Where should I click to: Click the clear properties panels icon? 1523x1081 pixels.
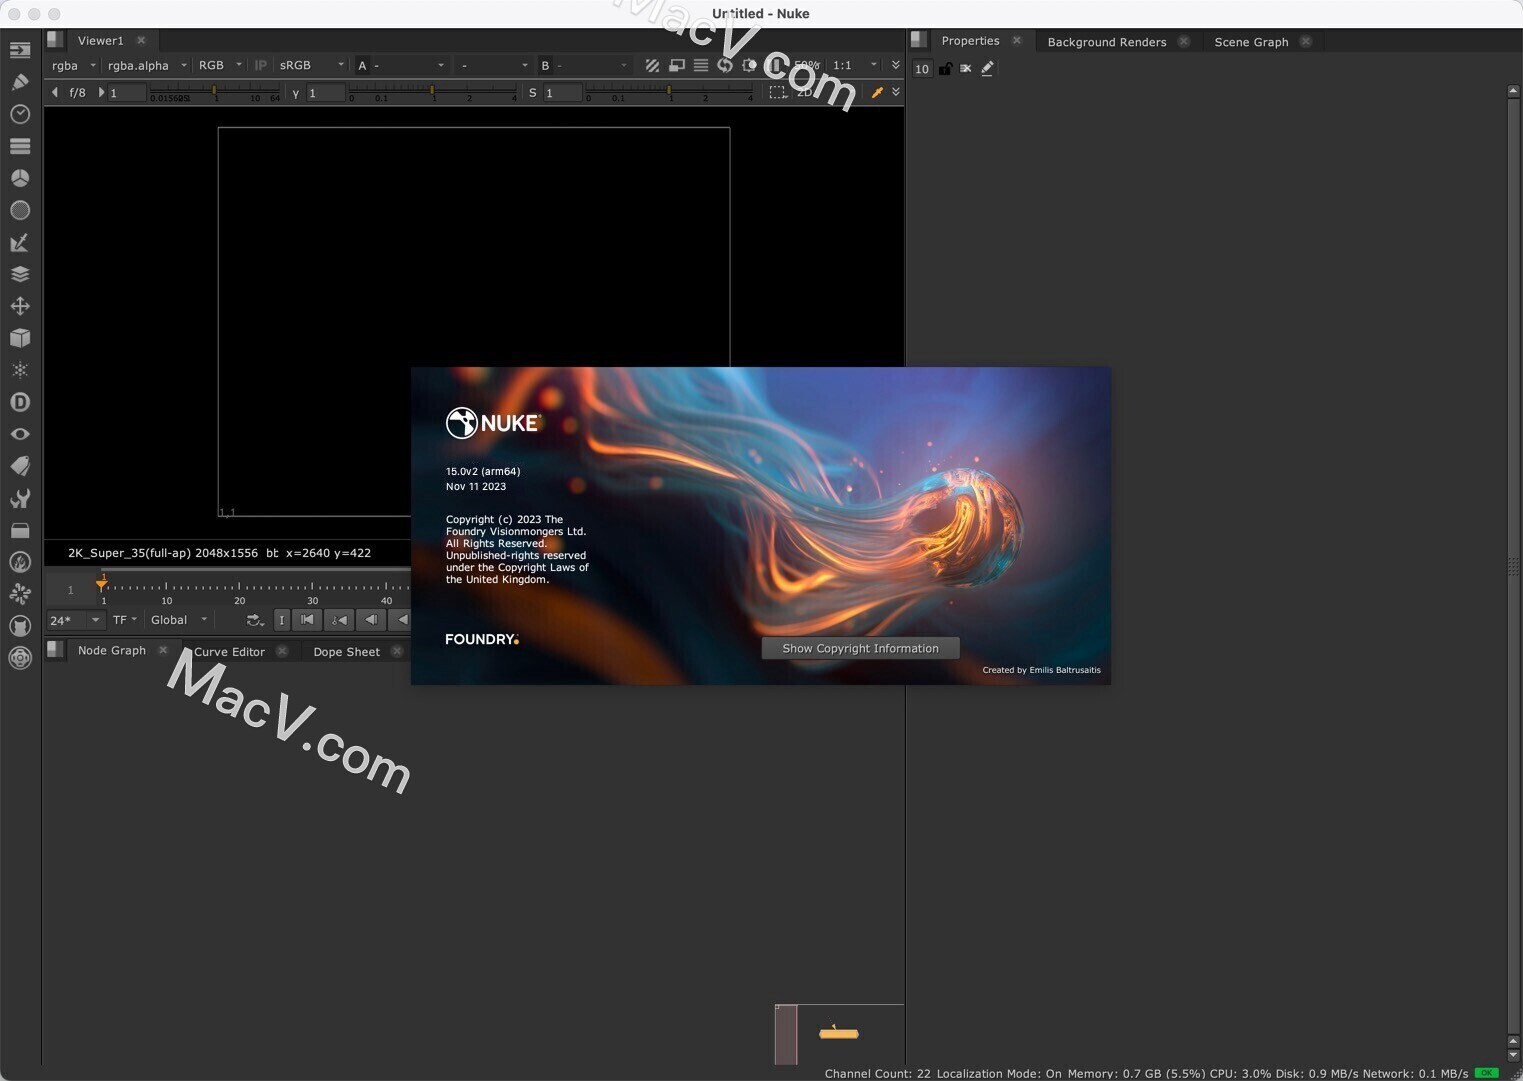tap(965, 68)
